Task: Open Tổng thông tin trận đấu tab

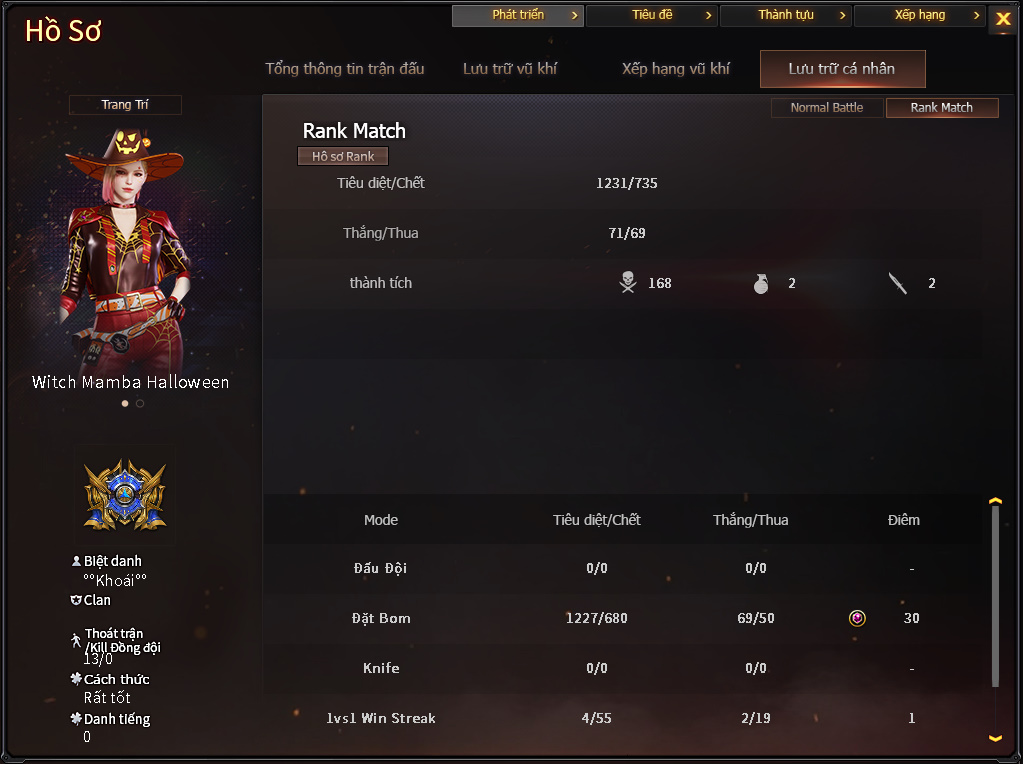Action: [344, 69]
